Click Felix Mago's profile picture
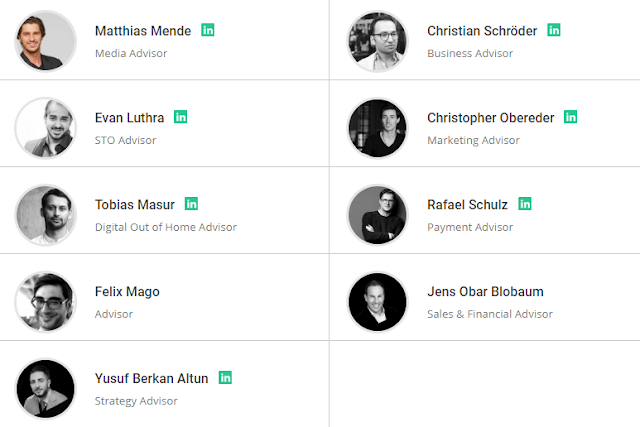The width and height of the screenshot is (640, 427). [x=45, y=302]
